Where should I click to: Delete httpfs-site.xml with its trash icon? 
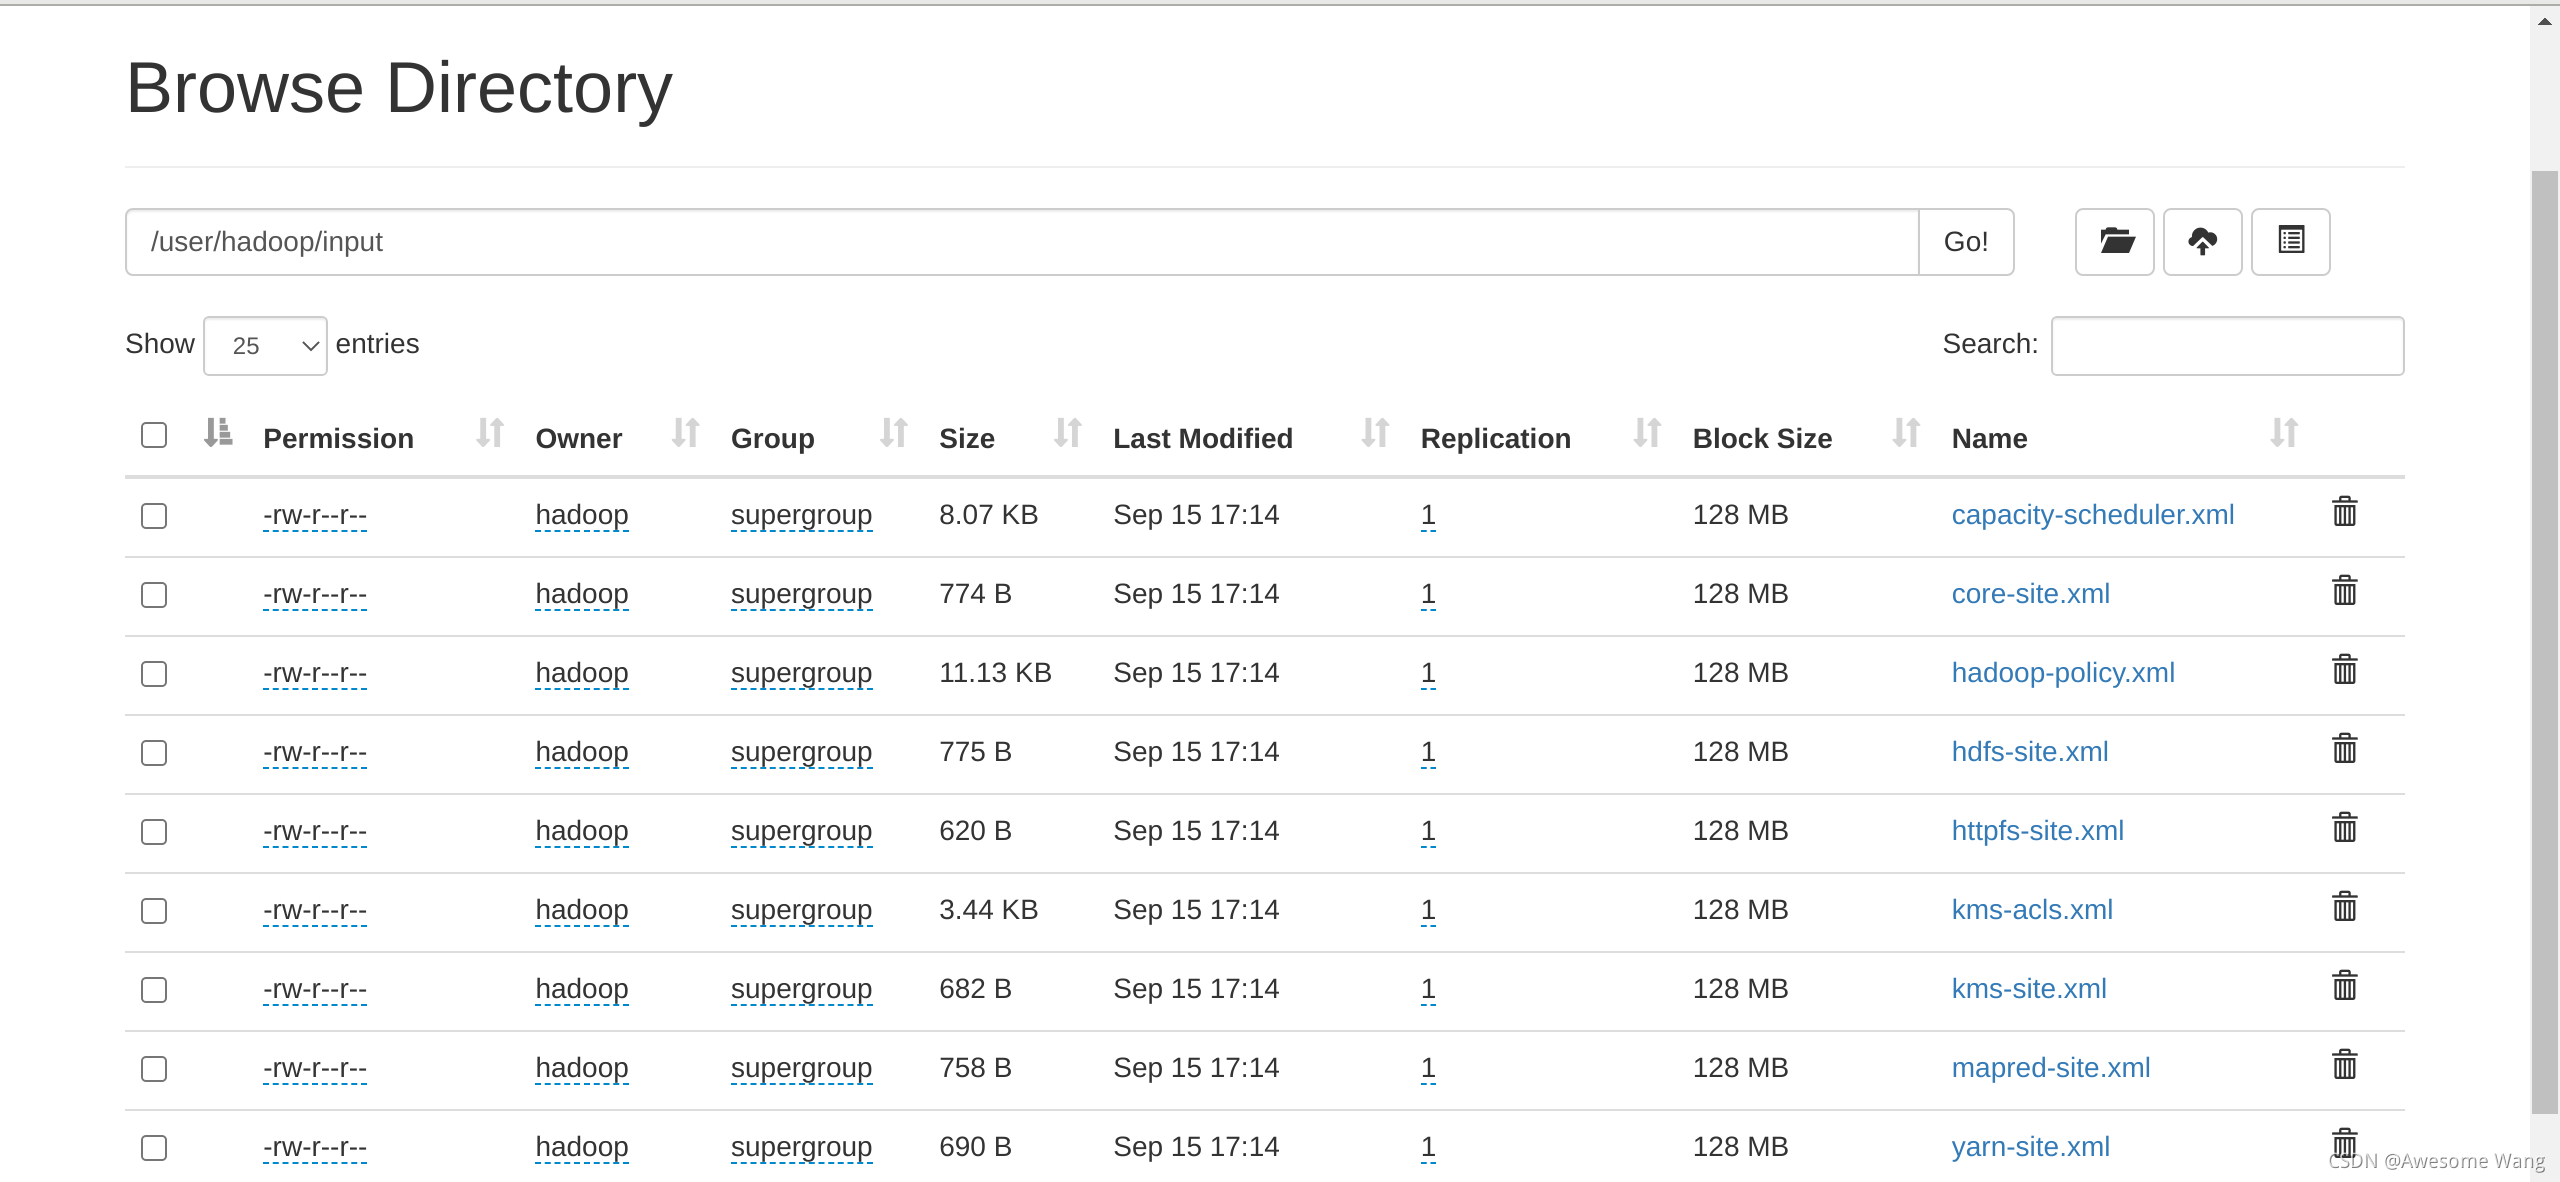2344,828
